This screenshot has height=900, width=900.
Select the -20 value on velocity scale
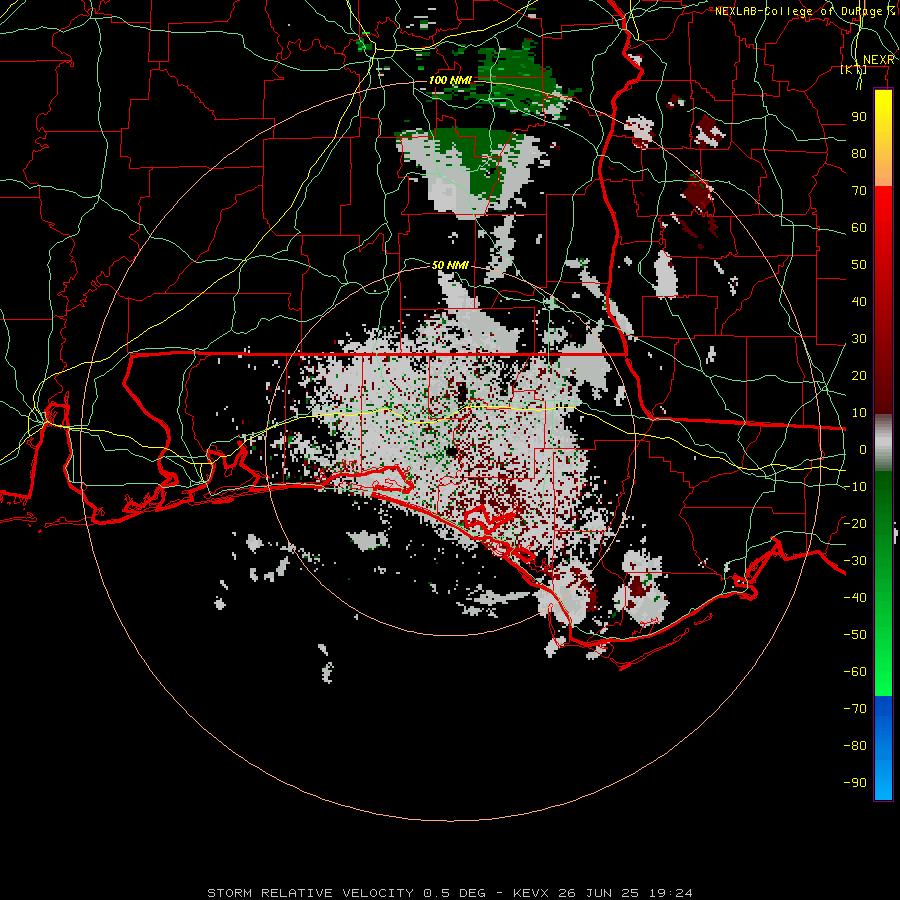855,523
